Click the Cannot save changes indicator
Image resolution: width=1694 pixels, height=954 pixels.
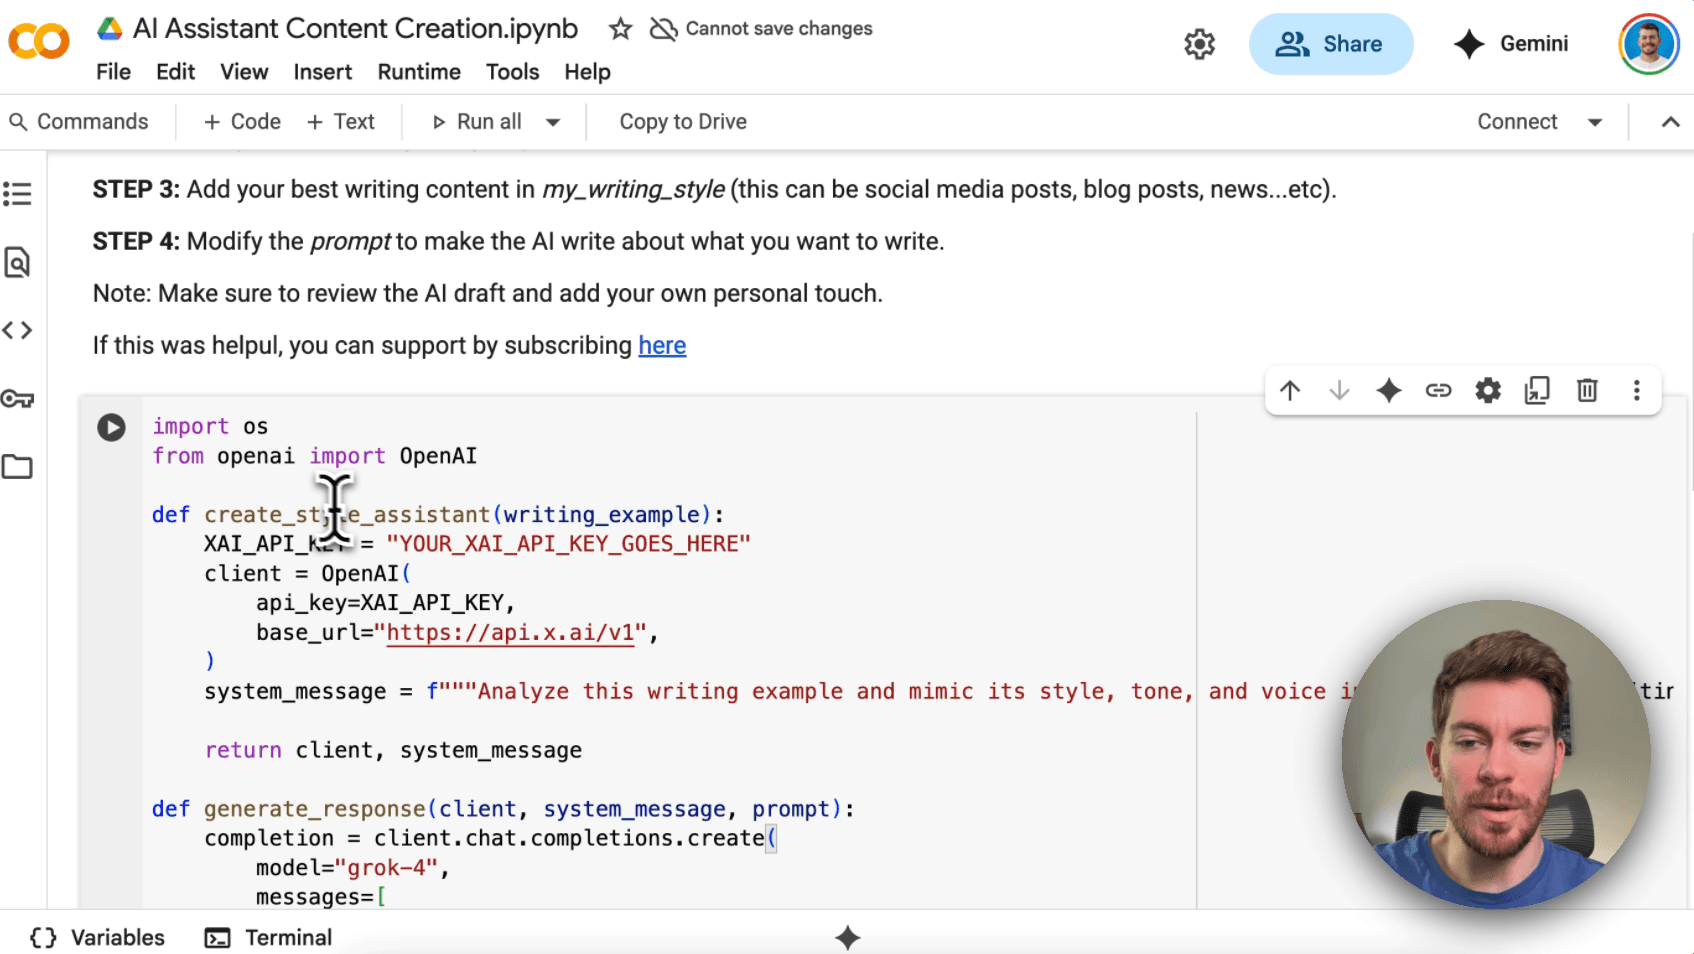(x=761, y=29)
